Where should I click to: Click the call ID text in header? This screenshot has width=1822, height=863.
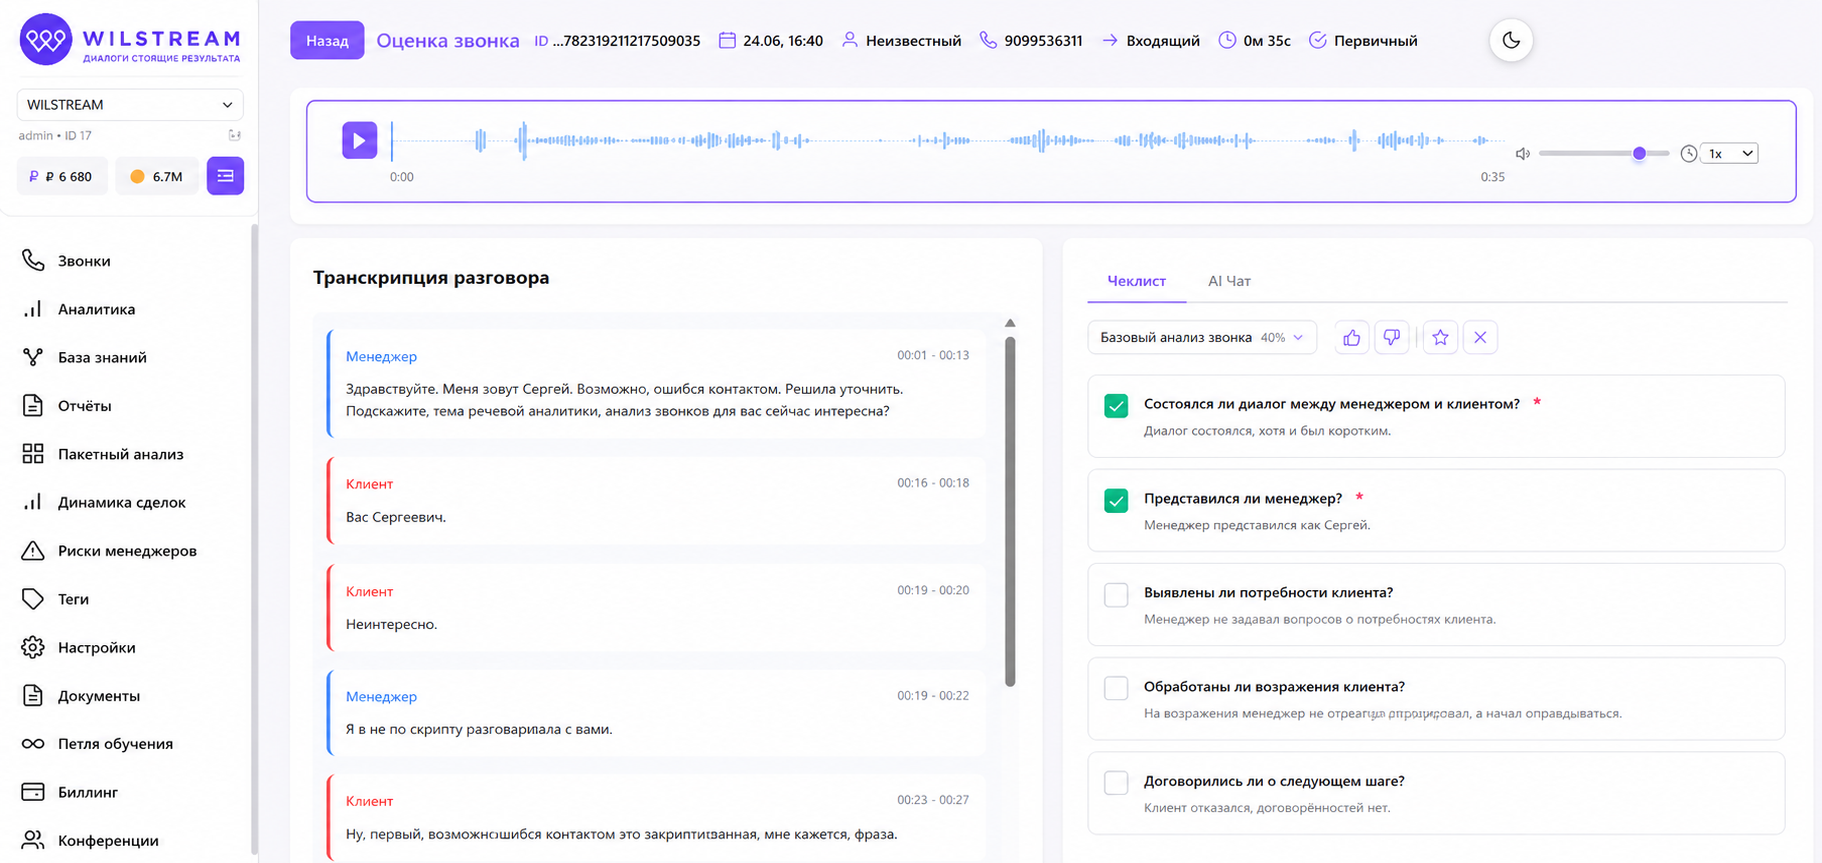[x=617, y=41]
